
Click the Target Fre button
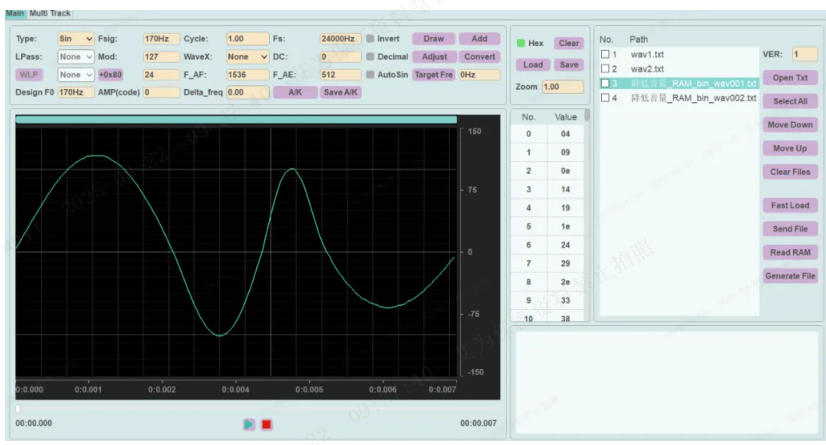[434, 75]
